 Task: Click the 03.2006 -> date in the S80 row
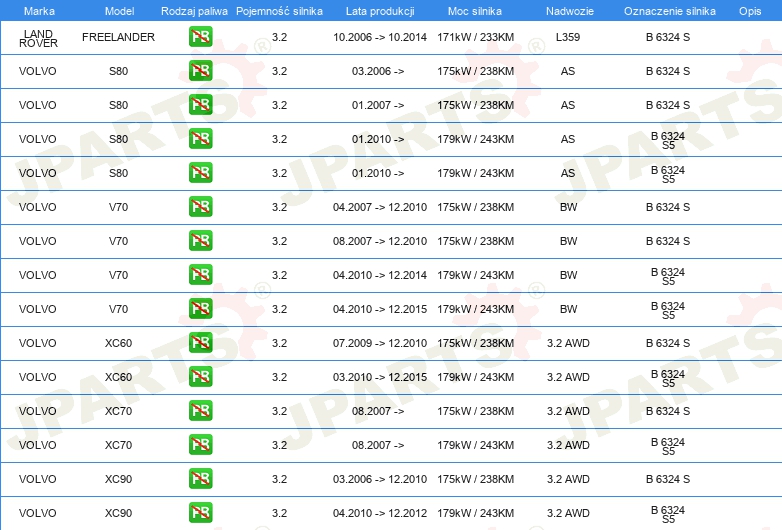pos(378,71)
